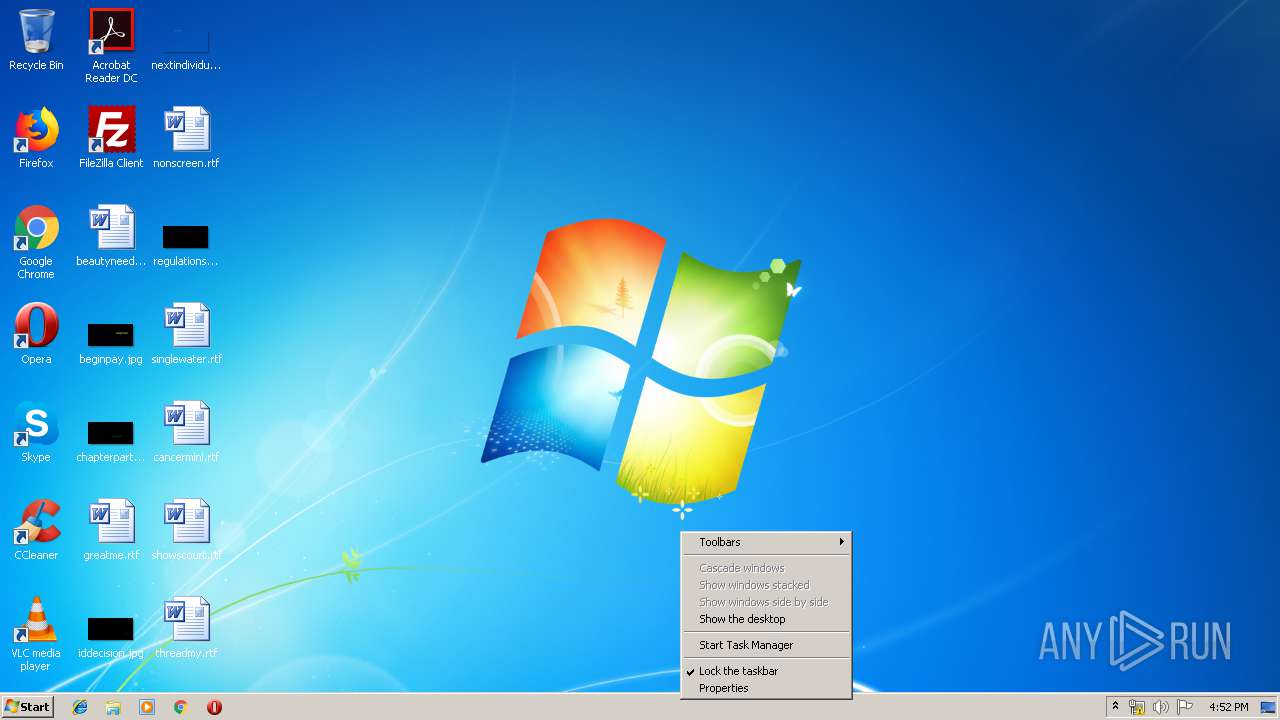Open the Recycle Bin desktop icon
Screen dimensions: 1280x720
(36, 40)
